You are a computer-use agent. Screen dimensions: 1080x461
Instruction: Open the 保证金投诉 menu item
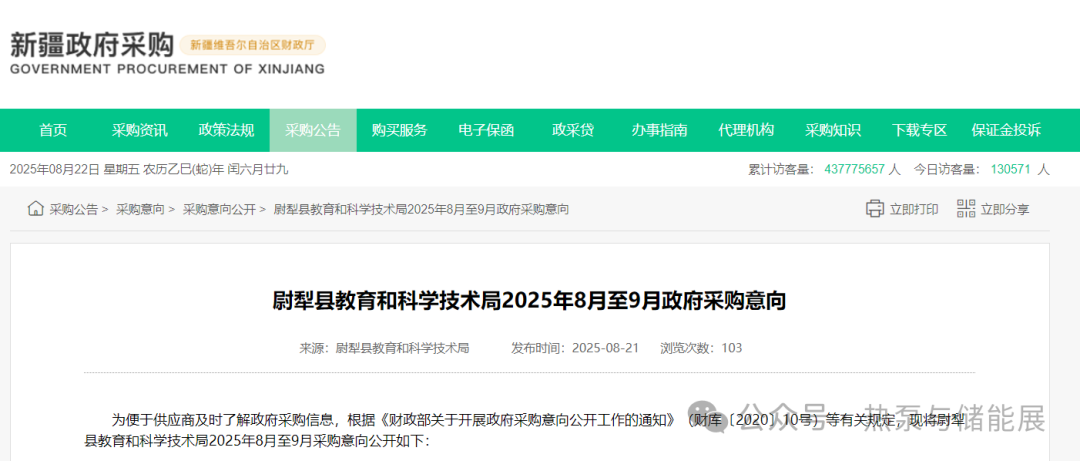(x=1006, y=130)
